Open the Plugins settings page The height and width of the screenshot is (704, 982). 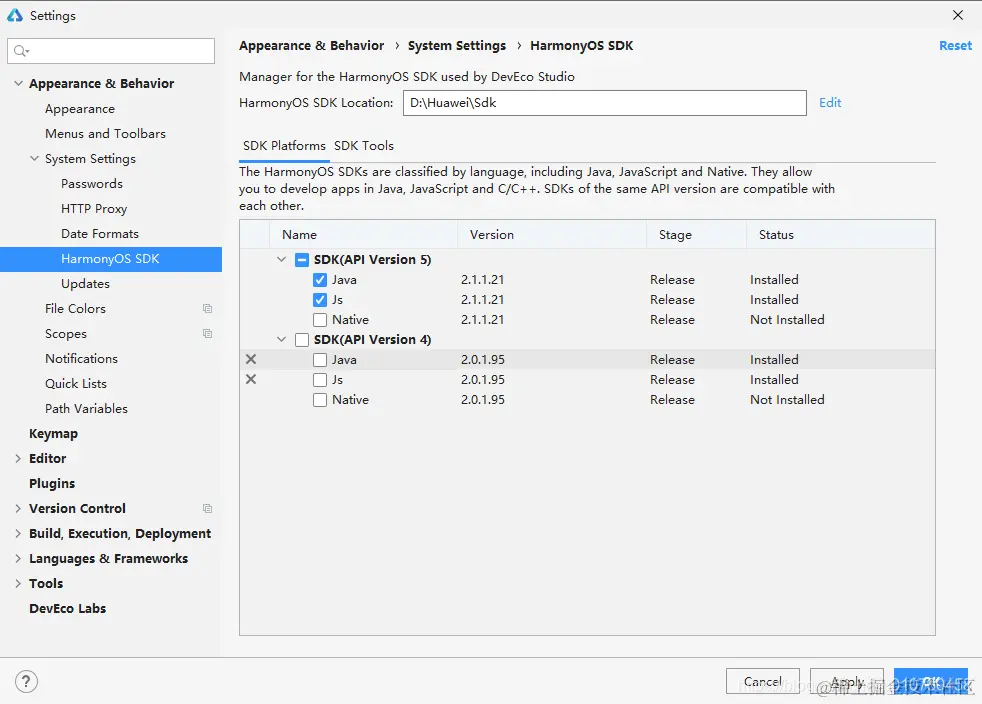(x=52, y=484)
